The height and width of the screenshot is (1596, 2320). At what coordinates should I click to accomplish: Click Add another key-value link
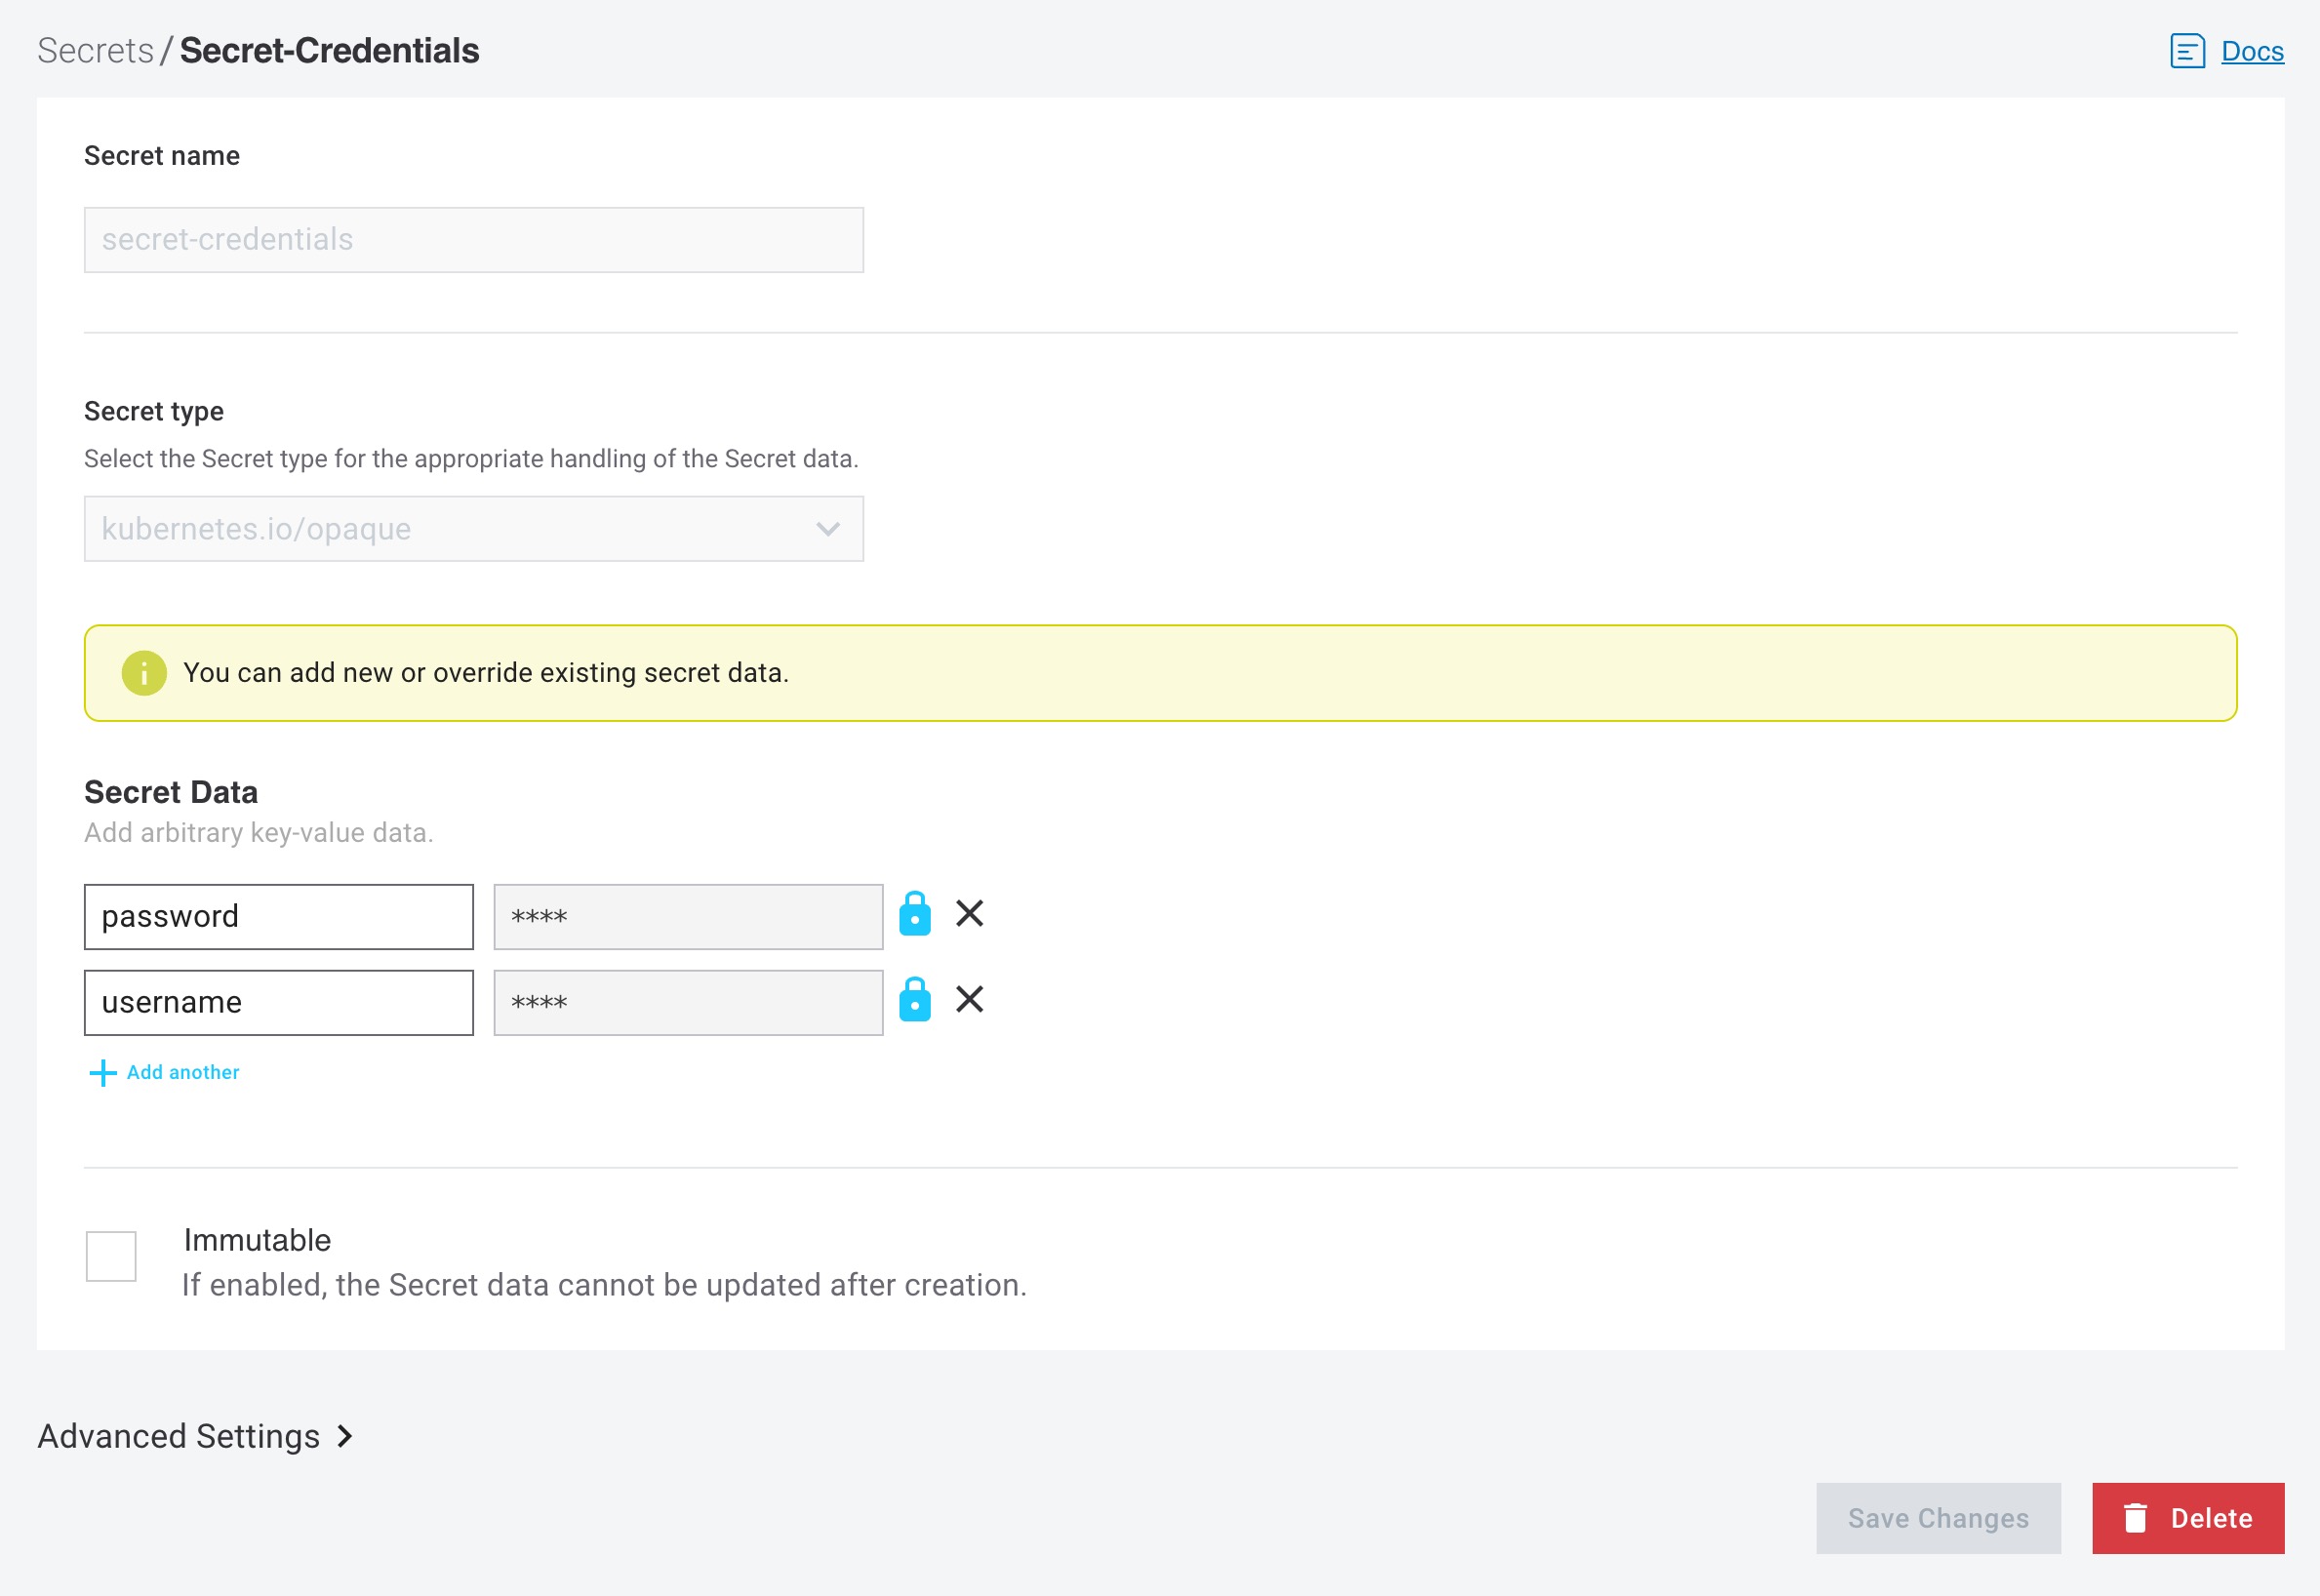(183, 1073)
